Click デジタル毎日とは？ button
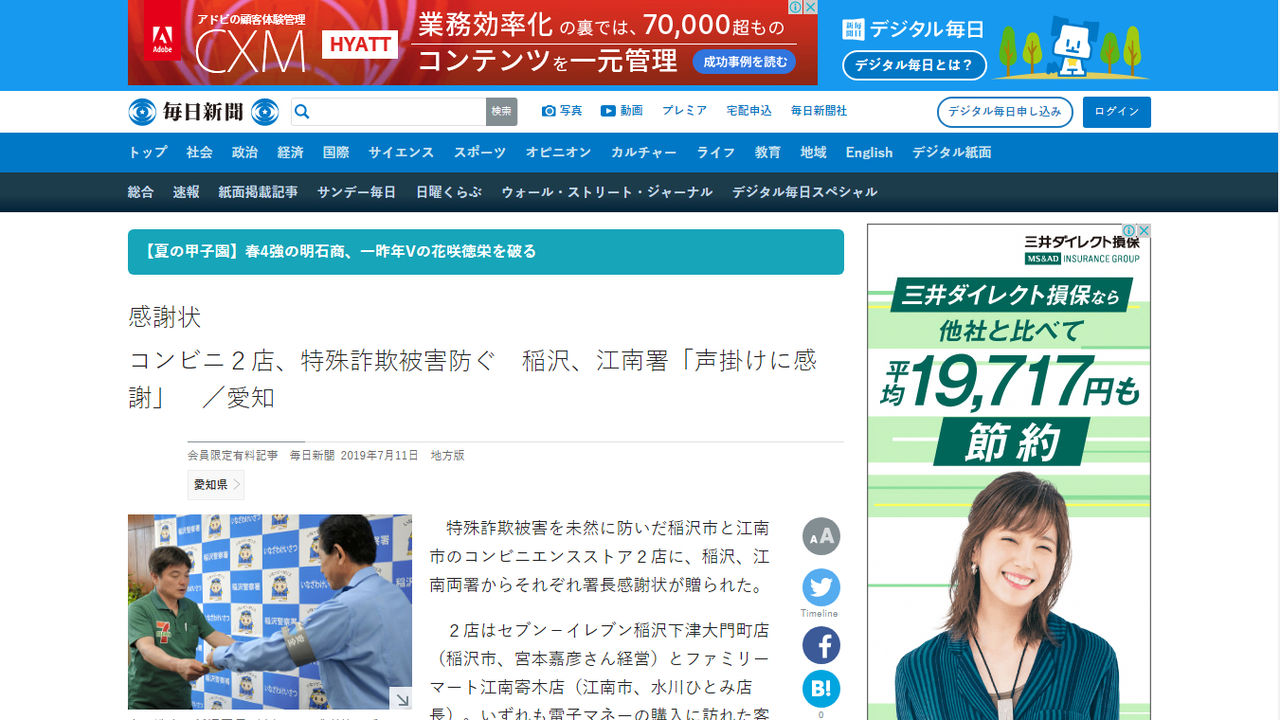 (x=914, y=65)
